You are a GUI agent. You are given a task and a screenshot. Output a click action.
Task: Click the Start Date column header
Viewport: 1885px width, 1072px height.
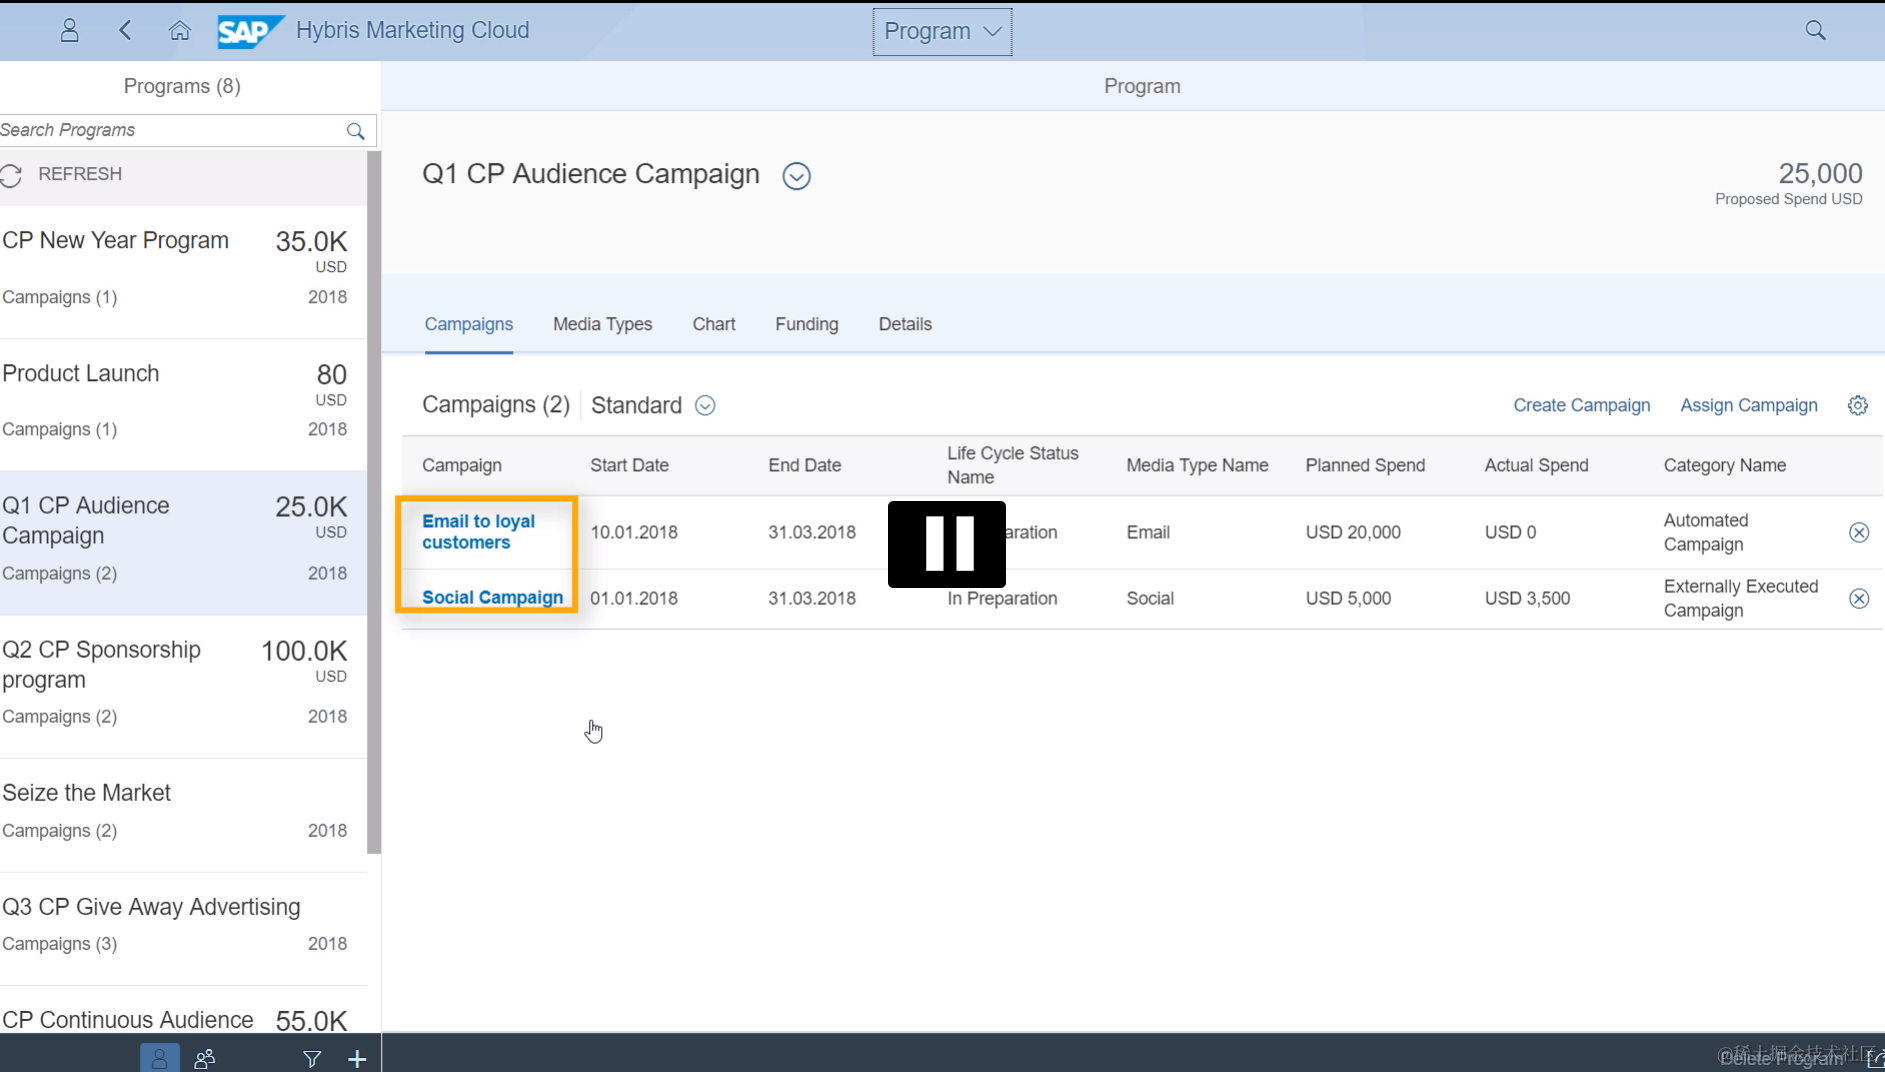pyautogui.click(x=629, y=465)
